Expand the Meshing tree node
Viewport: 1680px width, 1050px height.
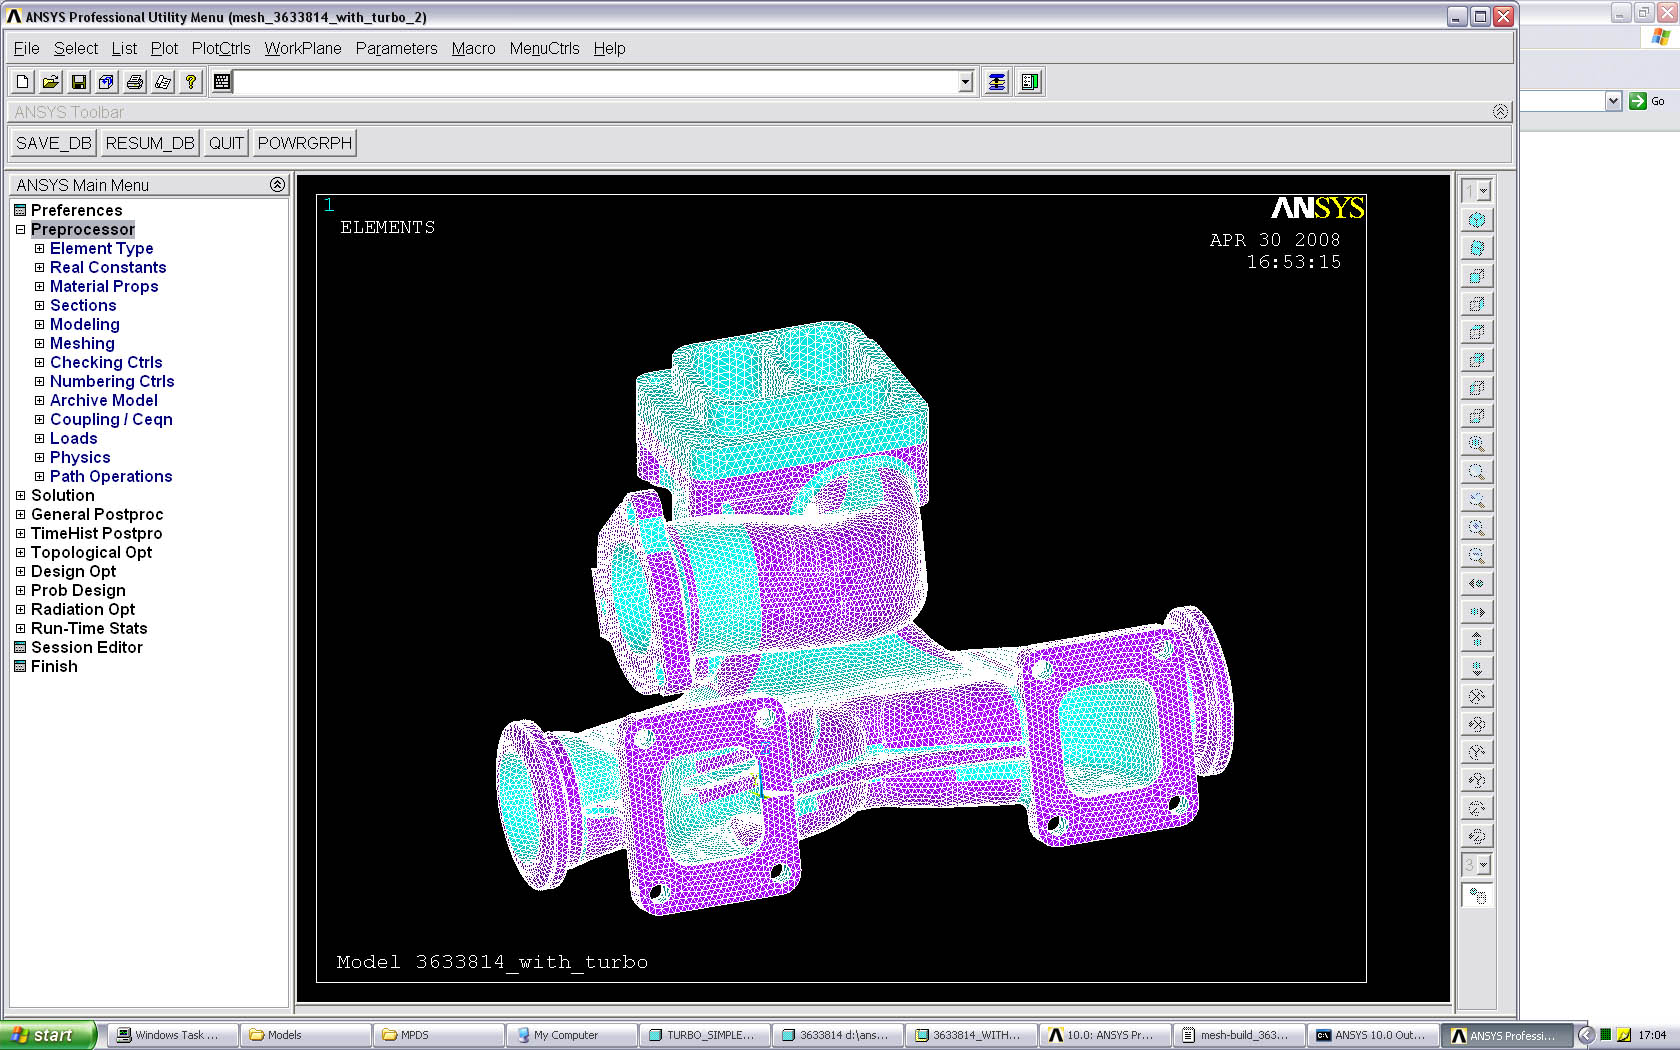(x=39, y=343)
